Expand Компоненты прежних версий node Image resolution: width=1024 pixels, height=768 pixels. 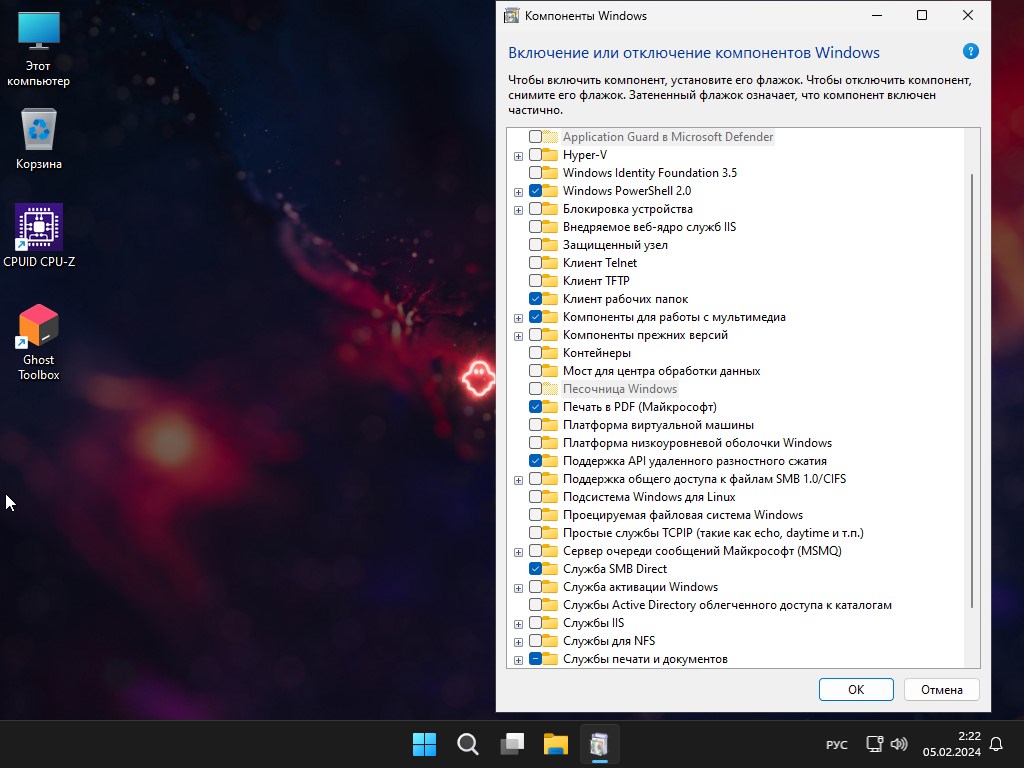[x=519, y=336]
